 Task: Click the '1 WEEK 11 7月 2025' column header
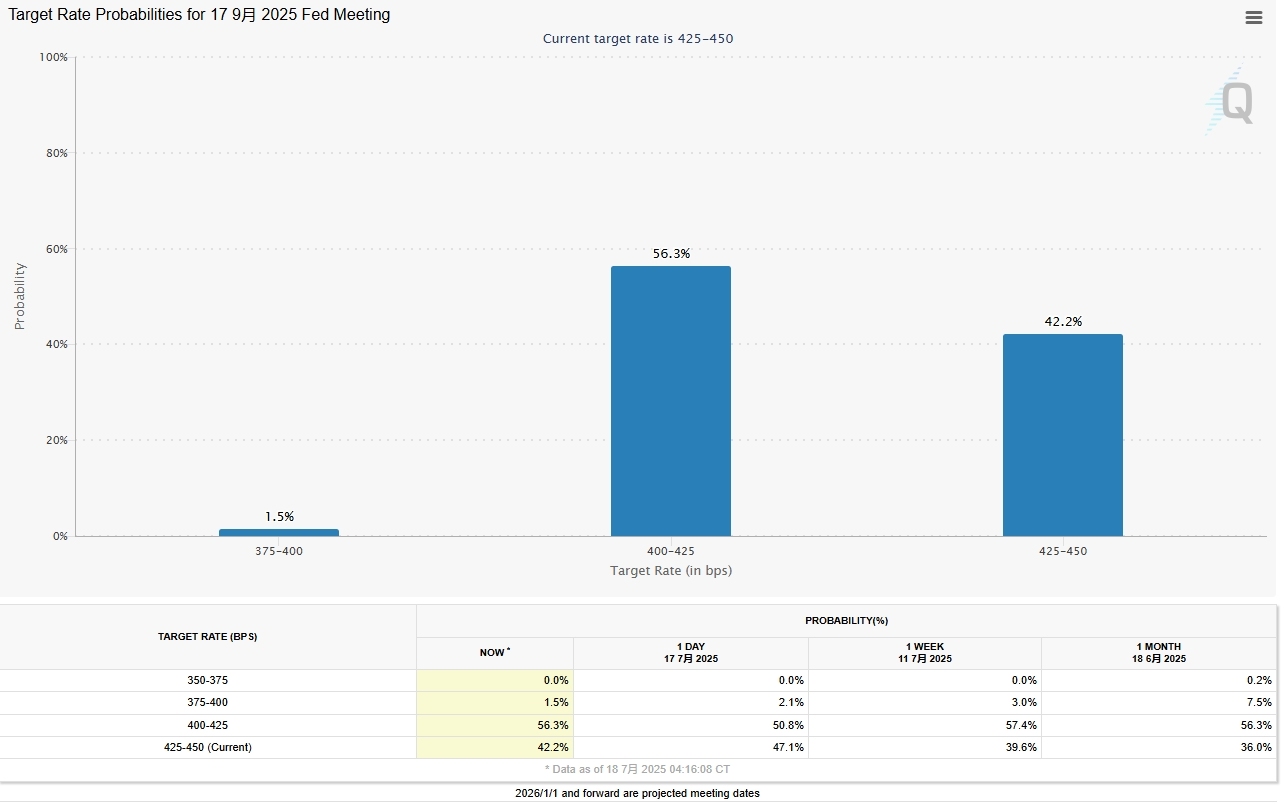click(925, 653)
